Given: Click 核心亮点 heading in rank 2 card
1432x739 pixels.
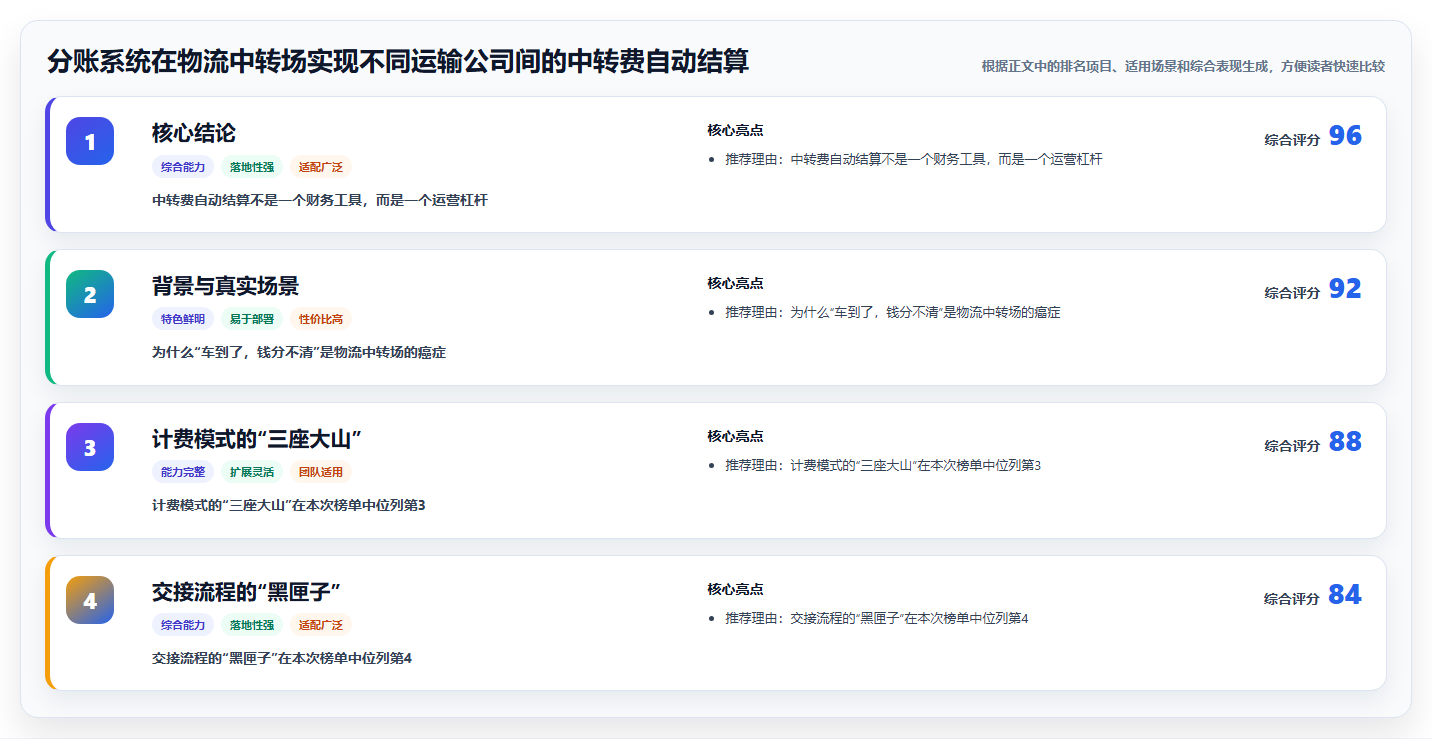Looking at the screenshot, I should [x=735, y=283].
